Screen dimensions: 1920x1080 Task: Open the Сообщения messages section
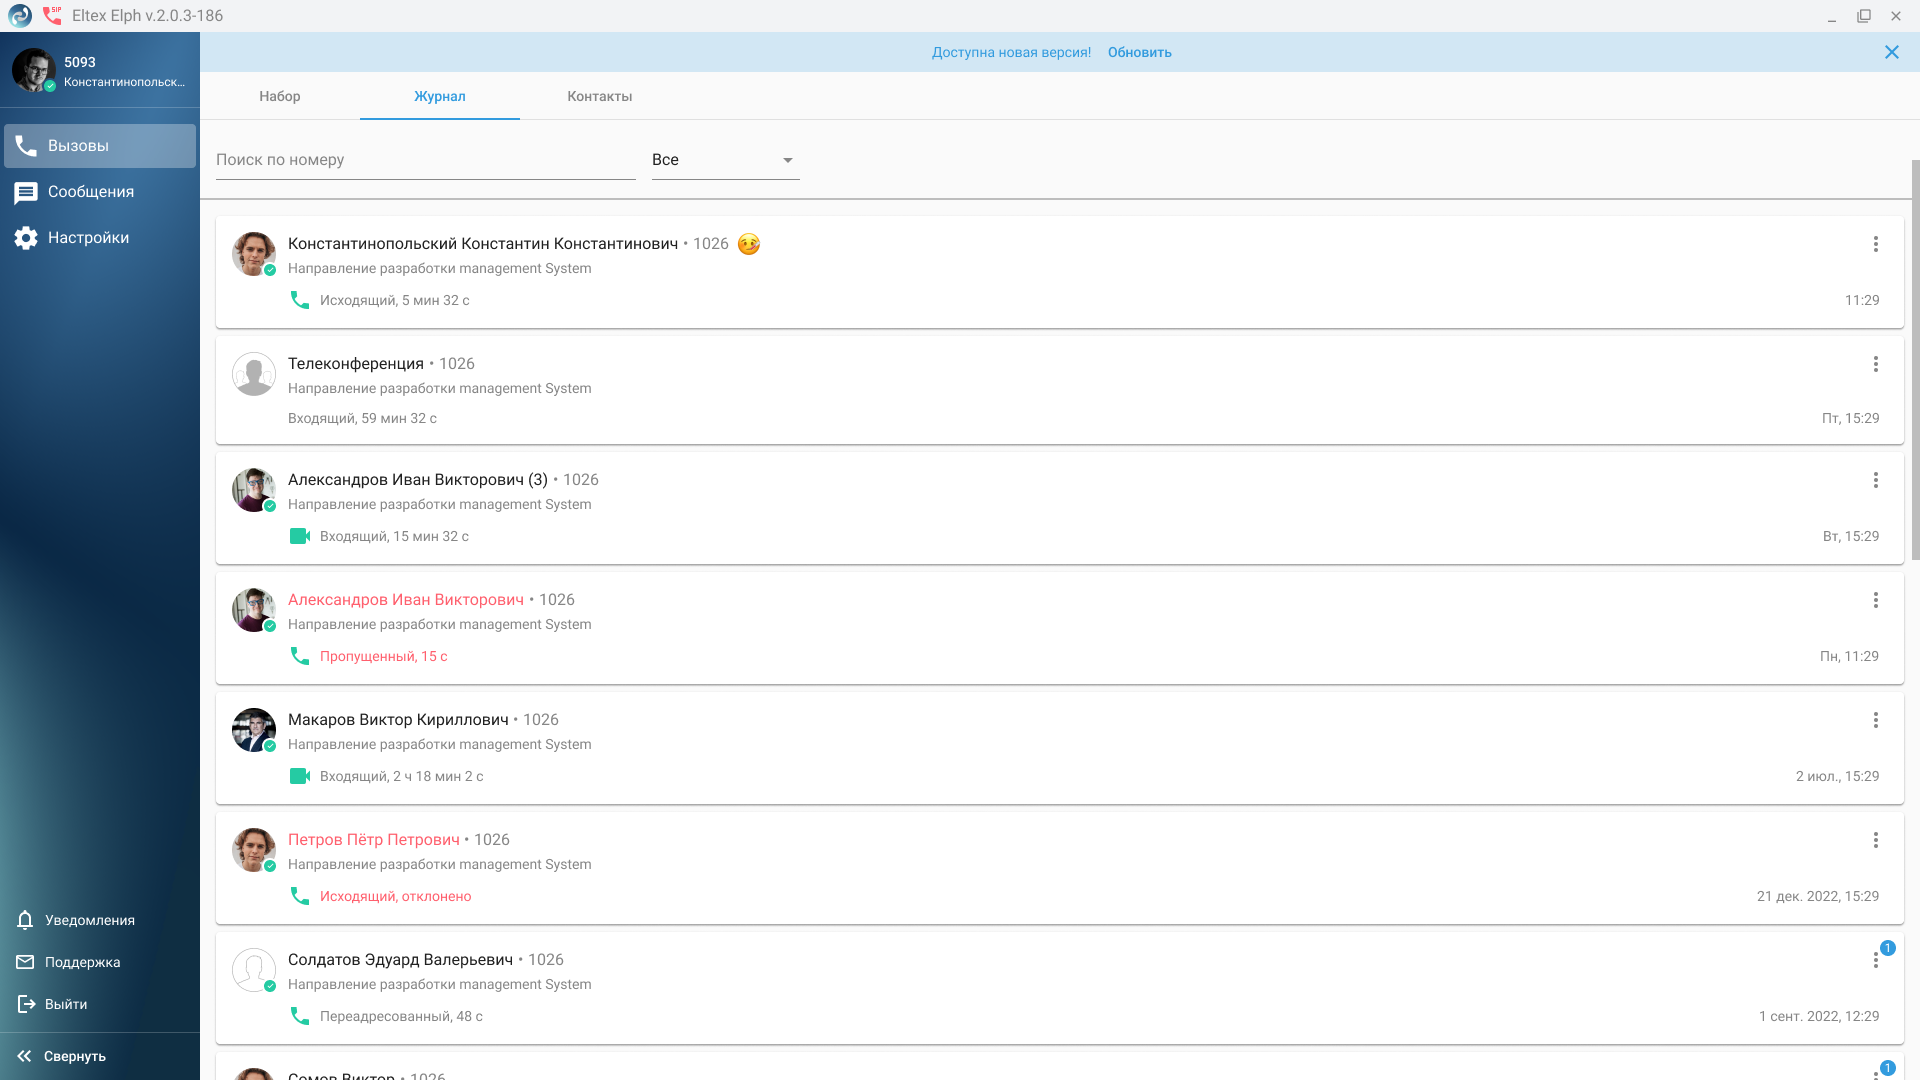[90, 192]
